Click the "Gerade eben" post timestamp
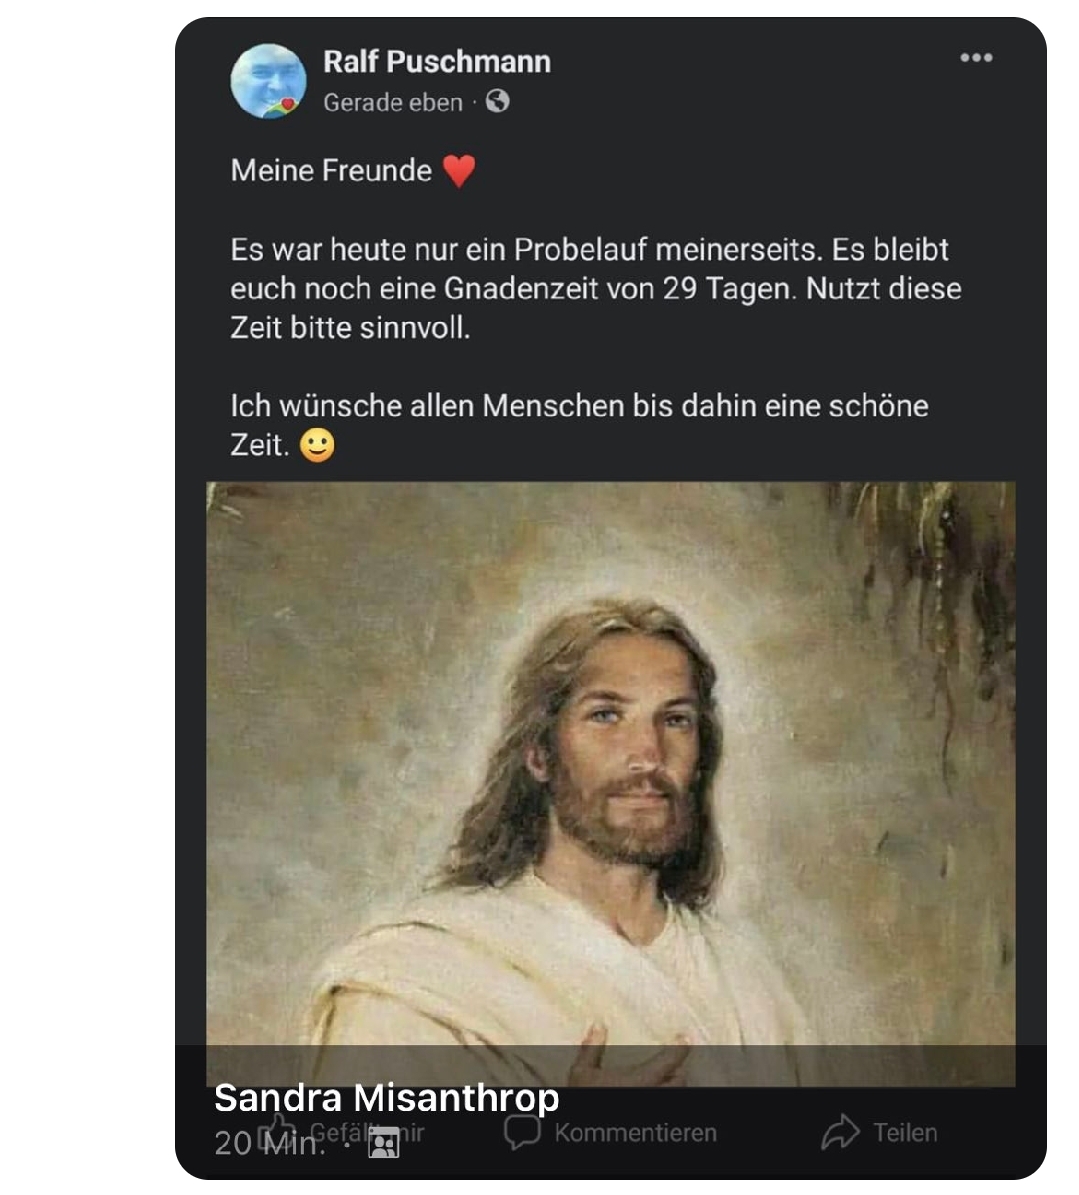Screen dimensions: 1079x1195 click(x=392, y=102)
